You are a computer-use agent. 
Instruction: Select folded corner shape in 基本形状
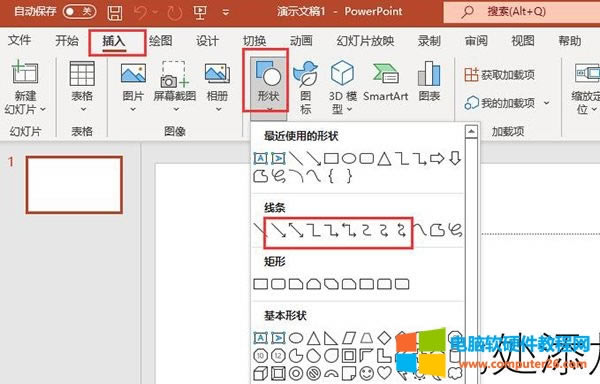(349, 373)
